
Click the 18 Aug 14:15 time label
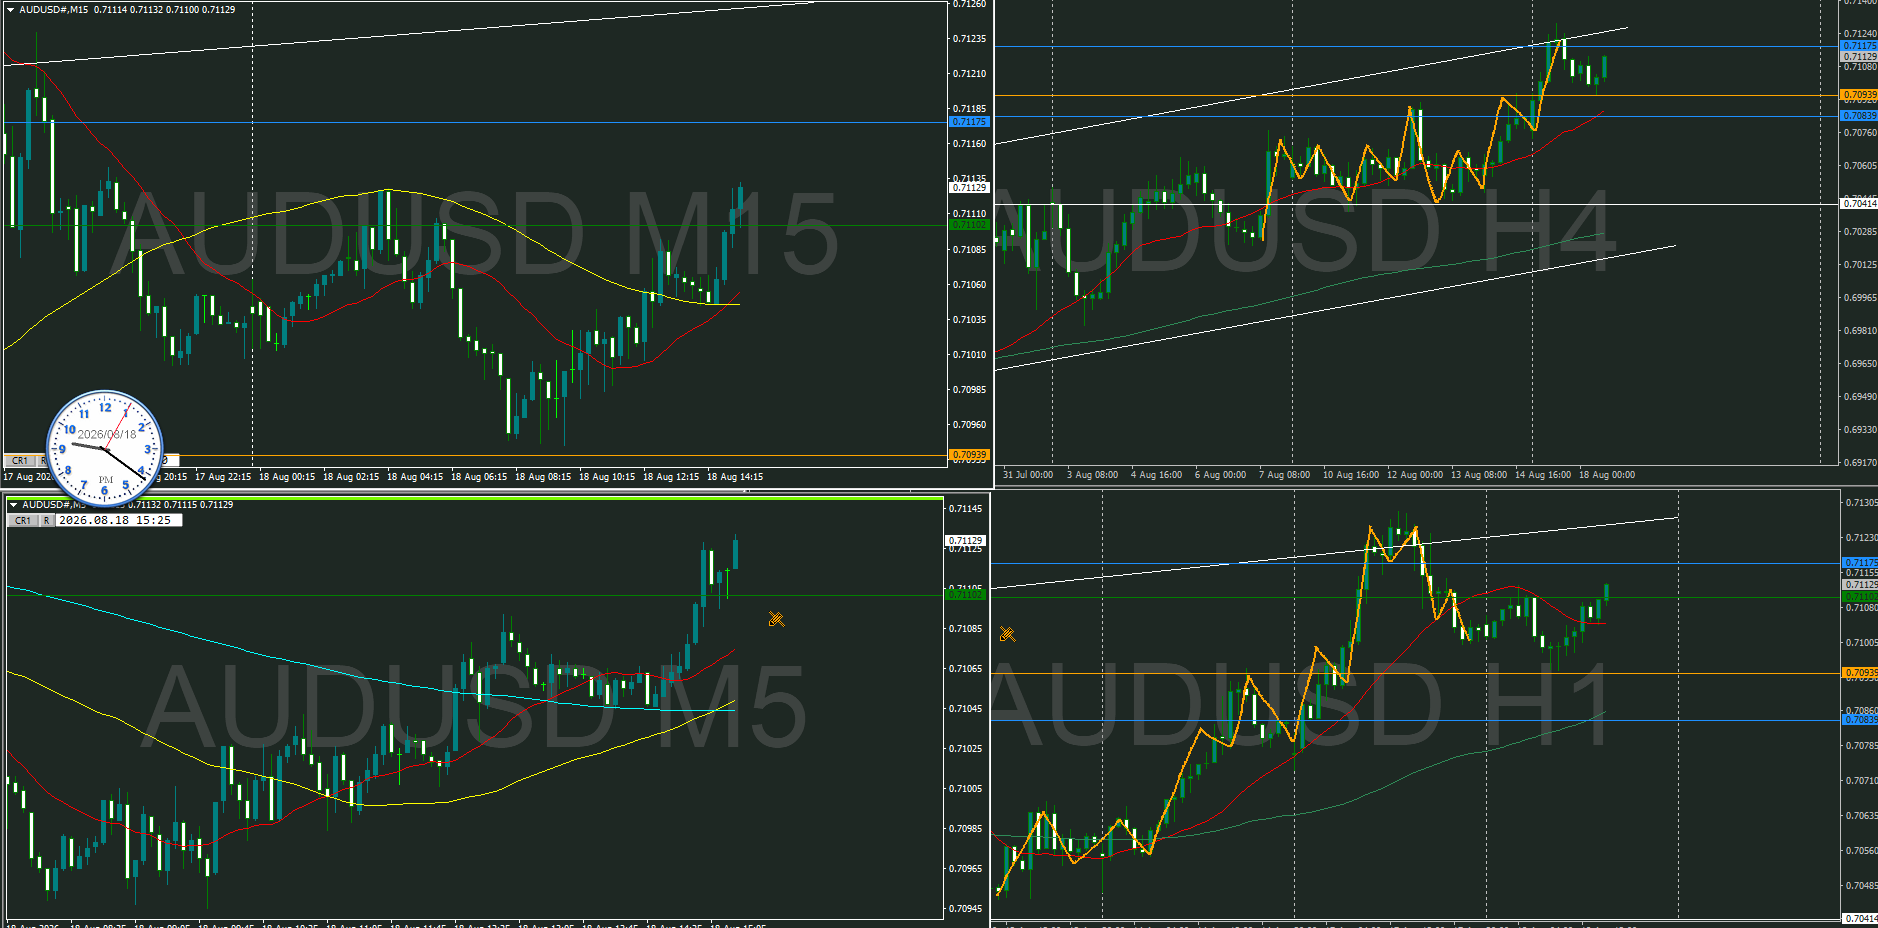pos(735,477)
